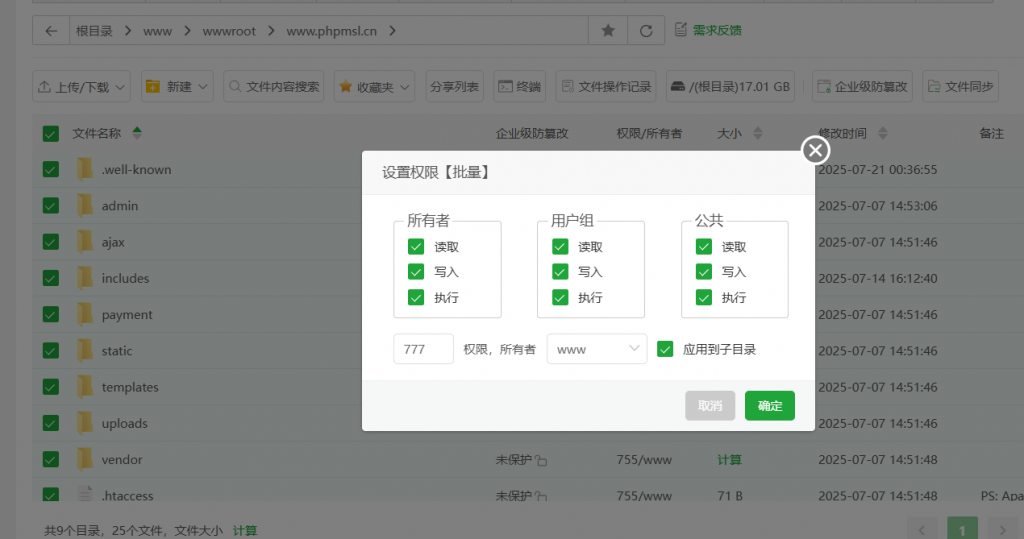Image resolution: width=1024 pixels, height=539 pixels.
Task: Click the admin folder icon
Action: click(x=85, y=205)
